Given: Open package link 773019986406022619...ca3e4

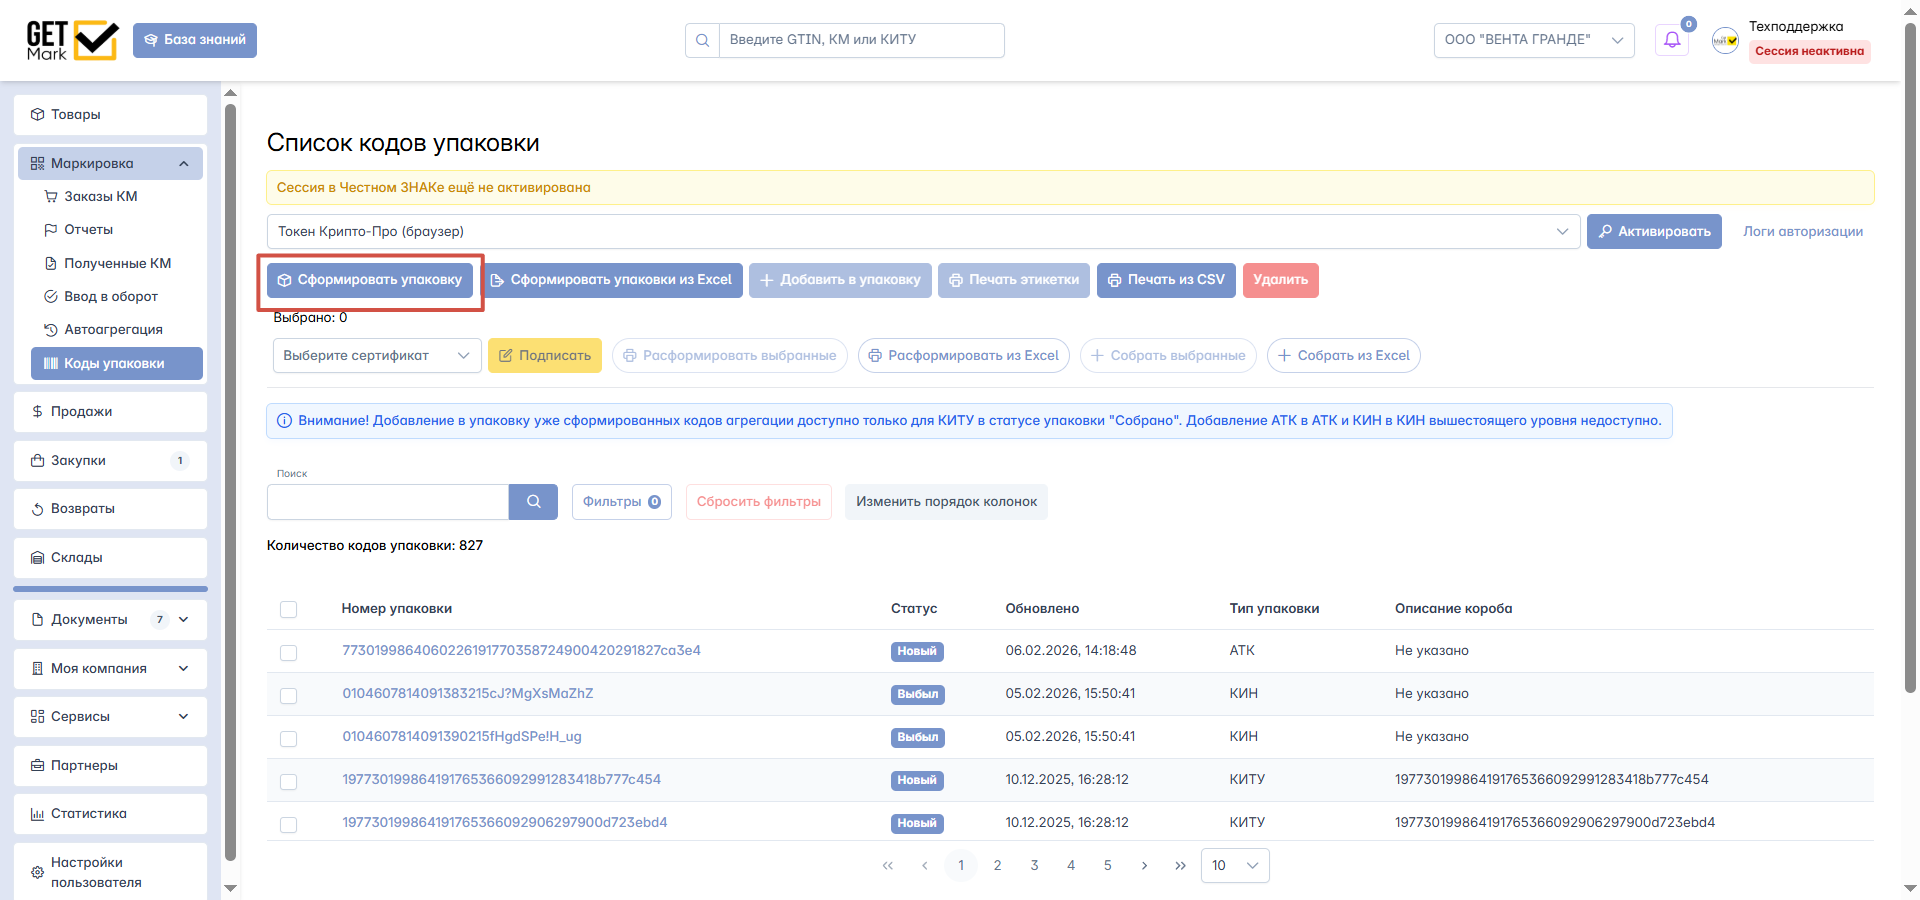Looking at the screenshot, I should click(x=521, y=651).
